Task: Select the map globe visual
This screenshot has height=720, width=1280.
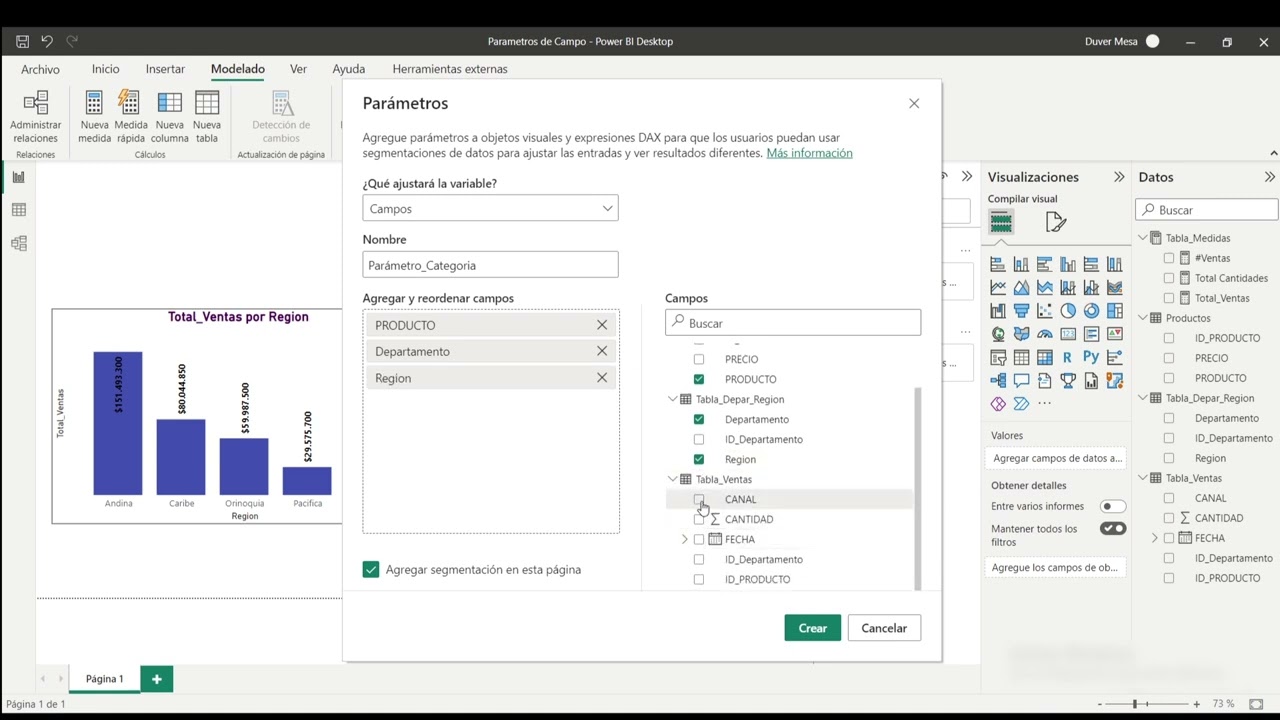Action: point(998,333)
